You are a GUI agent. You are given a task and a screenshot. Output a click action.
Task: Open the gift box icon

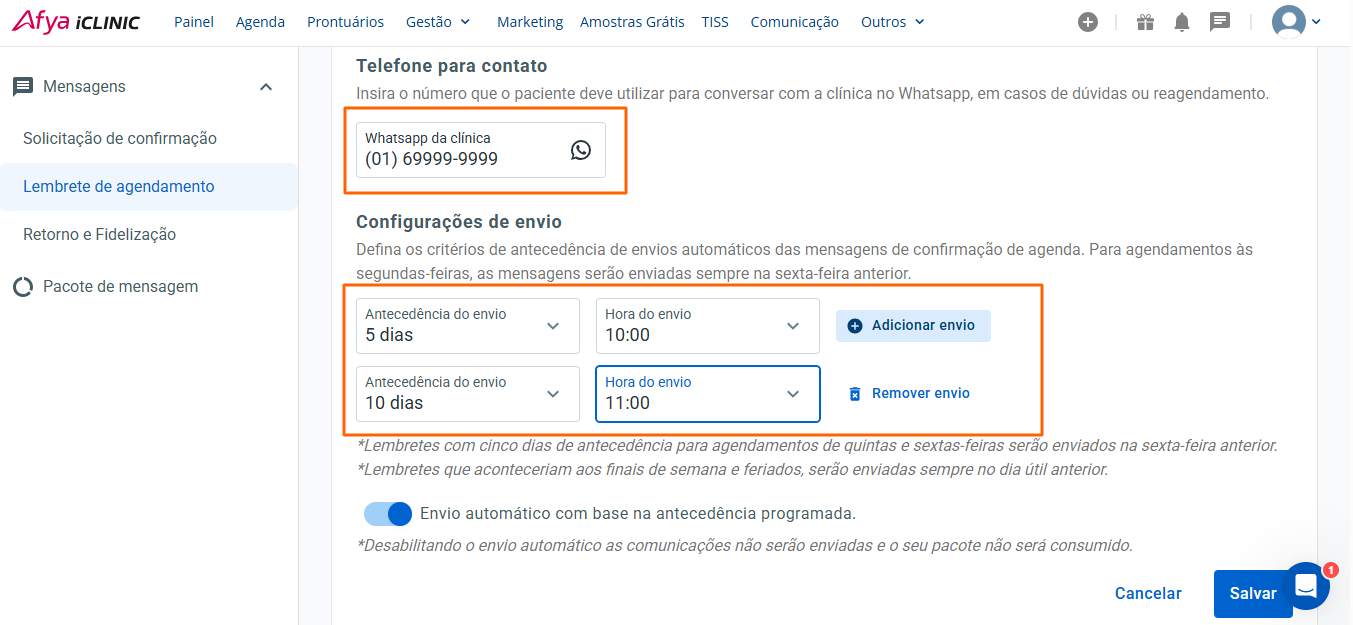[1145, 22]
